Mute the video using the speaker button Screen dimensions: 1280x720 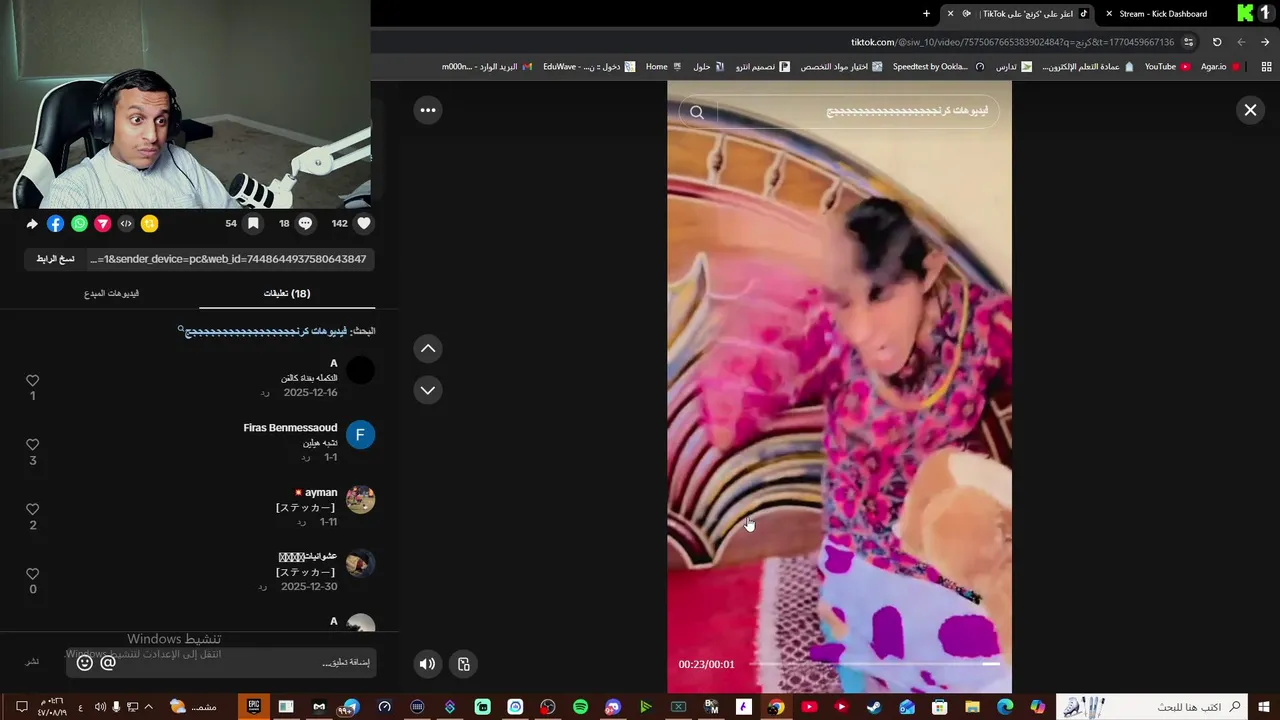[x=428, y=663]
